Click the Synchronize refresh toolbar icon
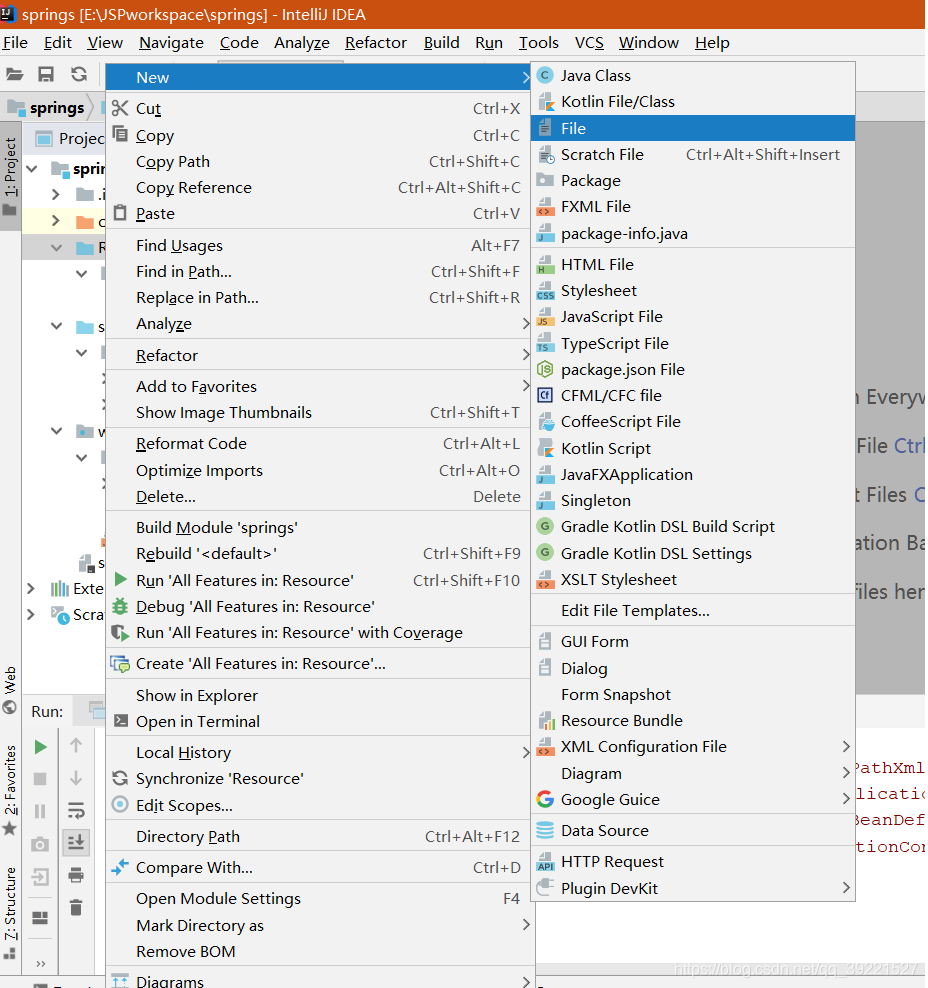 point(79,74)
